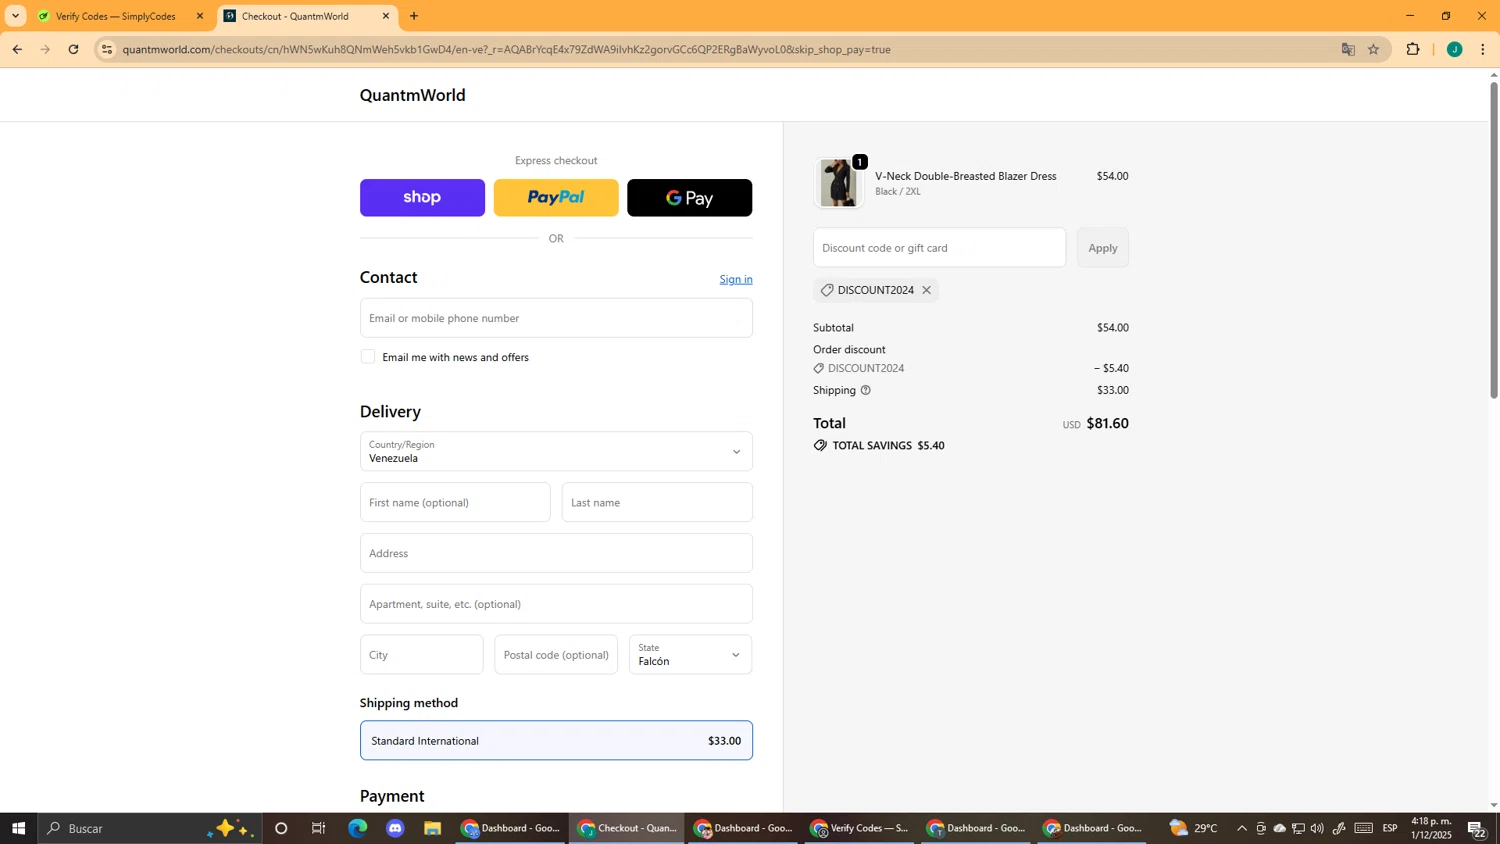Focus the First name field

455,502
